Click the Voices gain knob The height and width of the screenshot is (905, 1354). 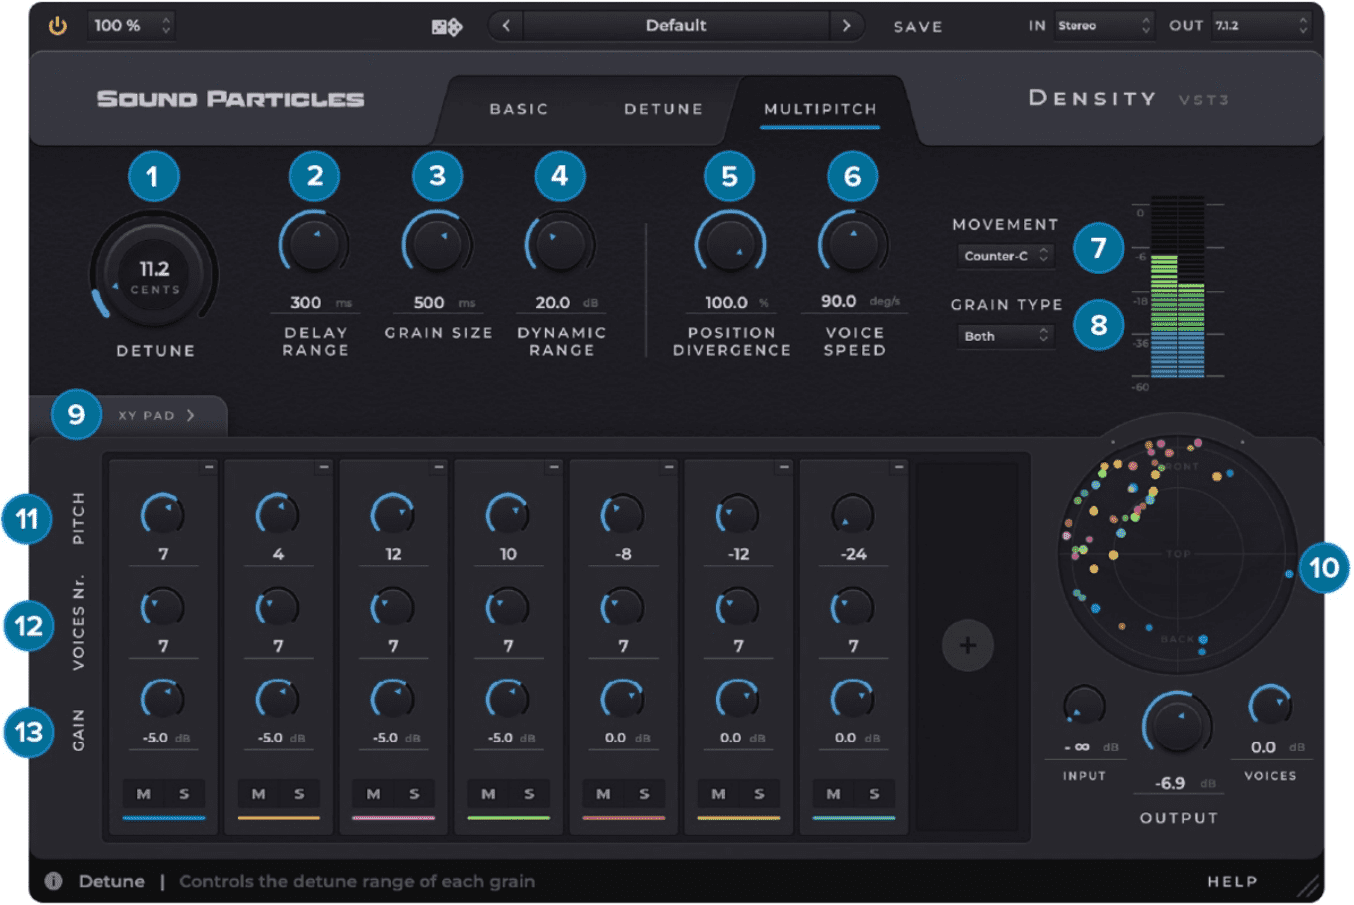click(x=1270, y=707)
